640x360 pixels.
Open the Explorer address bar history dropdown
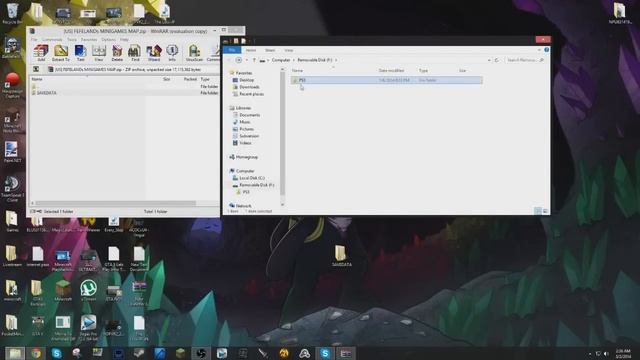pos(489,60)
